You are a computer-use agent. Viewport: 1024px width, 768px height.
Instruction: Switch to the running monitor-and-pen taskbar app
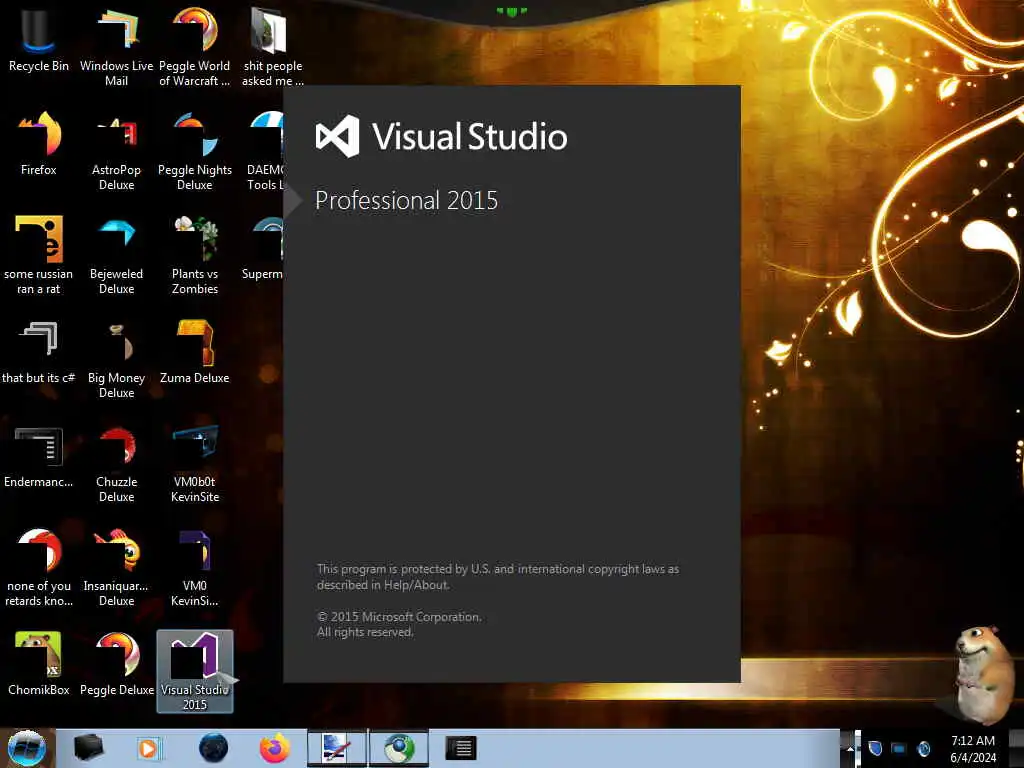[337, 748]
